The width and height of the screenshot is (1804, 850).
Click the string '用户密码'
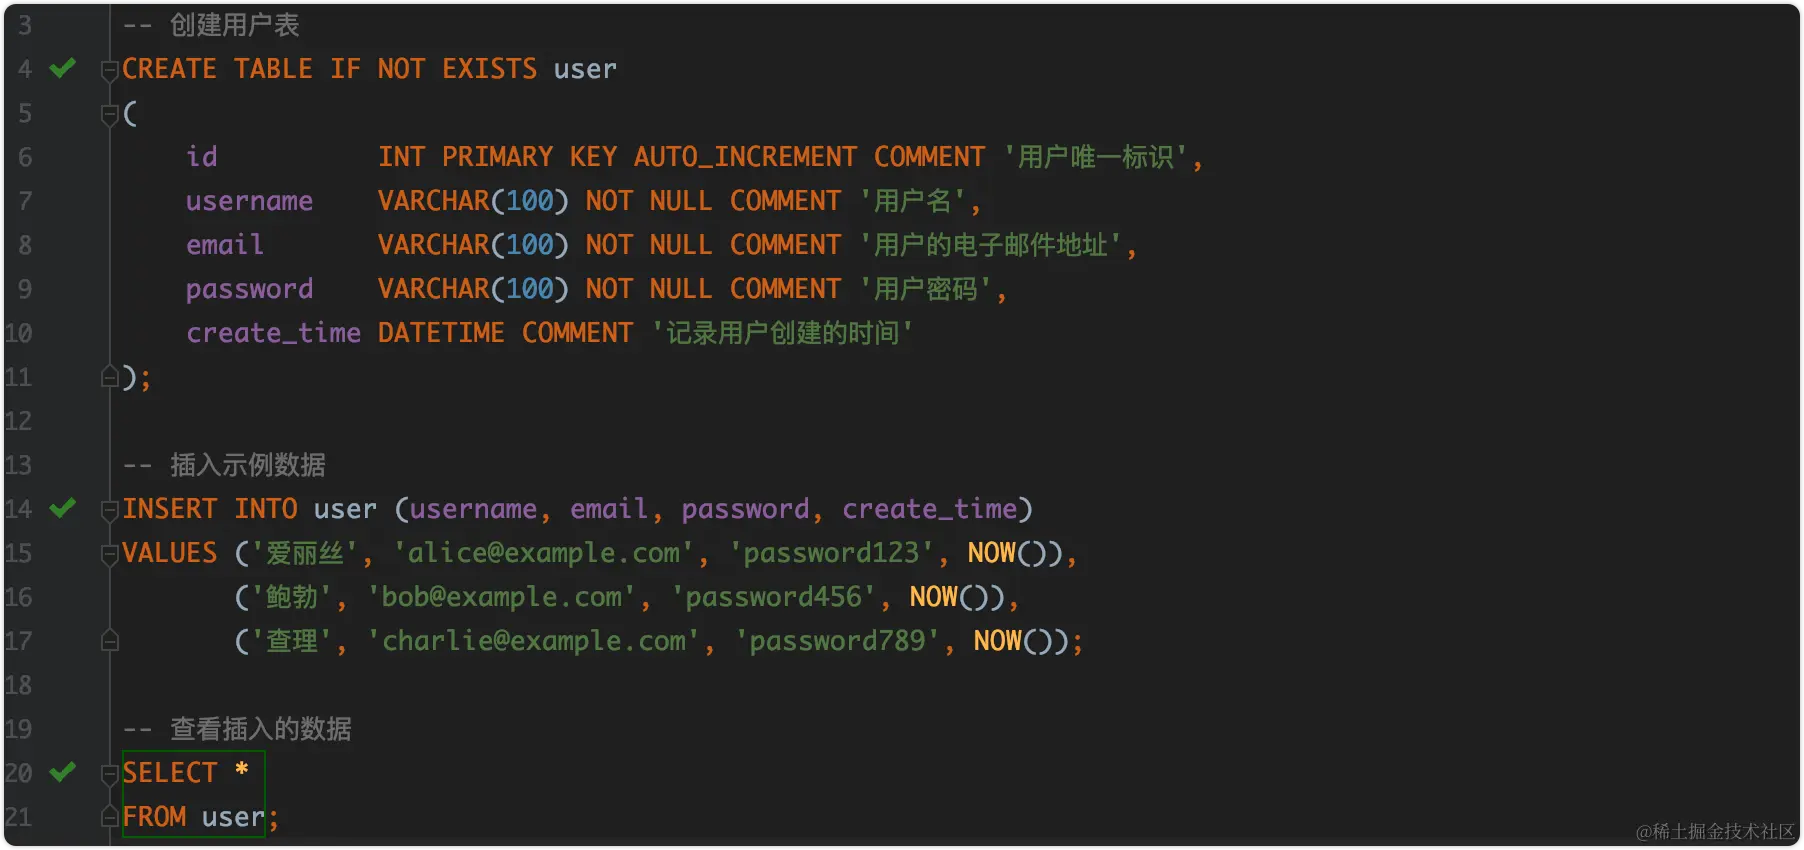(x=925, y=289)
